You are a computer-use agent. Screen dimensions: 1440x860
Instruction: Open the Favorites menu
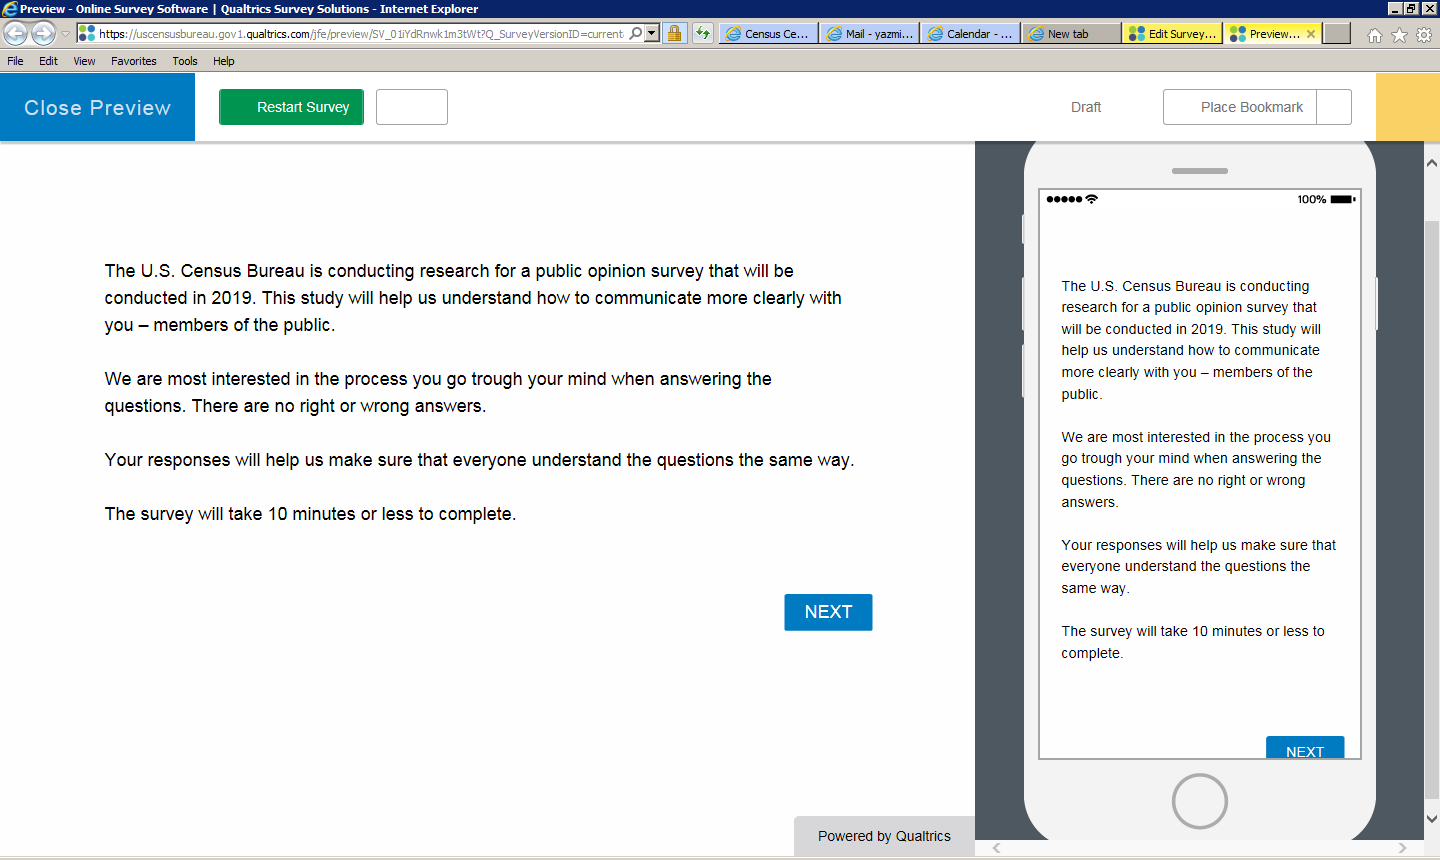pyautogui.click(x=133, y=61)
